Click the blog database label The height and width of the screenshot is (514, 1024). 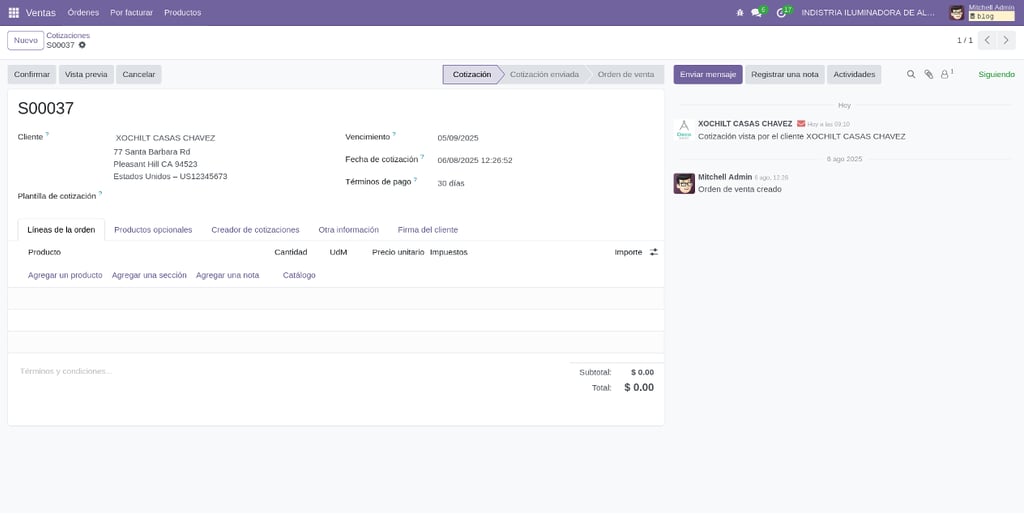[x=991, y=16]
